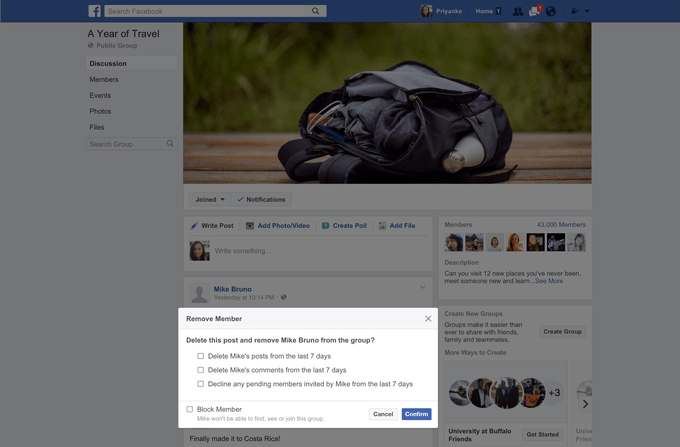Click the Facebook logo icon
The width and height of the screenshot is (680, 447).
[94, 11]
